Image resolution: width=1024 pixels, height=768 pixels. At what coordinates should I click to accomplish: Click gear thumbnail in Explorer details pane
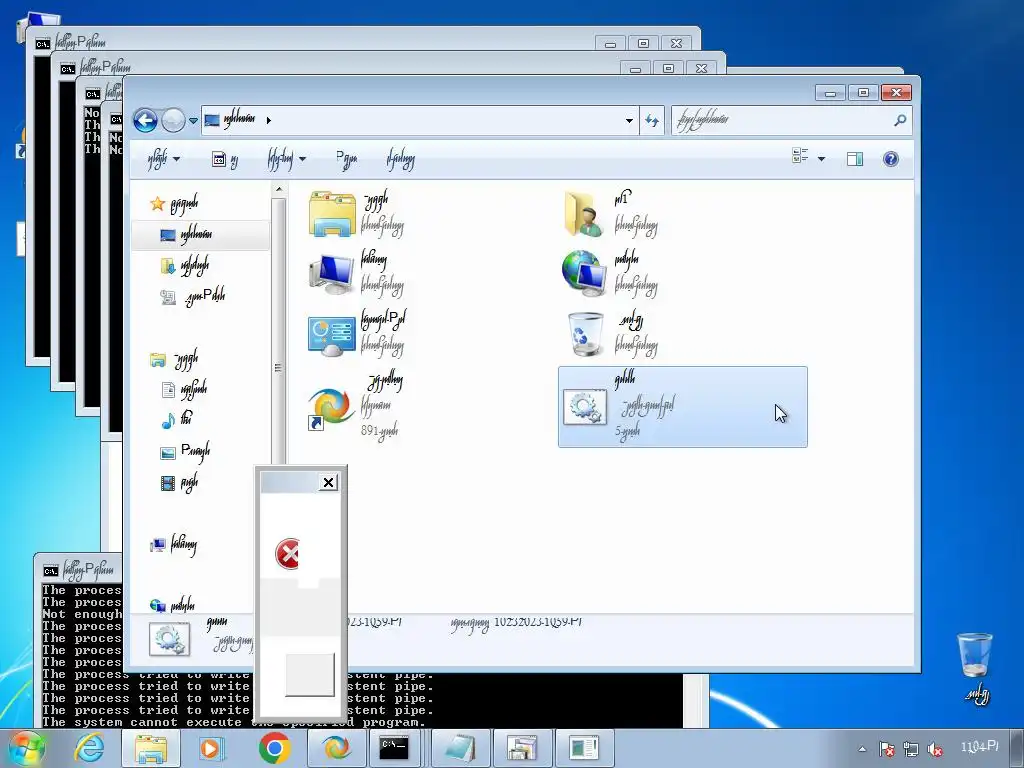[x=169, y=639]
